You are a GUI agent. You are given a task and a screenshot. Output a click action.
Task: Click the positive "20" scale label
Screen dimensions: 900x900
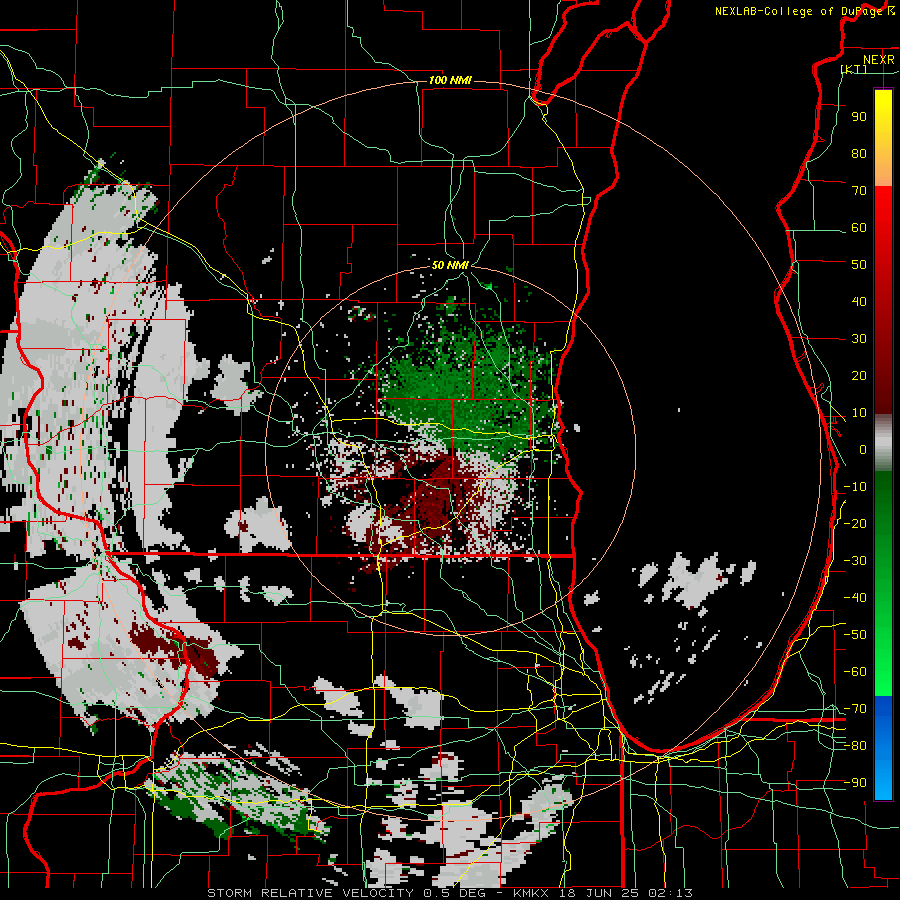point(859,375)
